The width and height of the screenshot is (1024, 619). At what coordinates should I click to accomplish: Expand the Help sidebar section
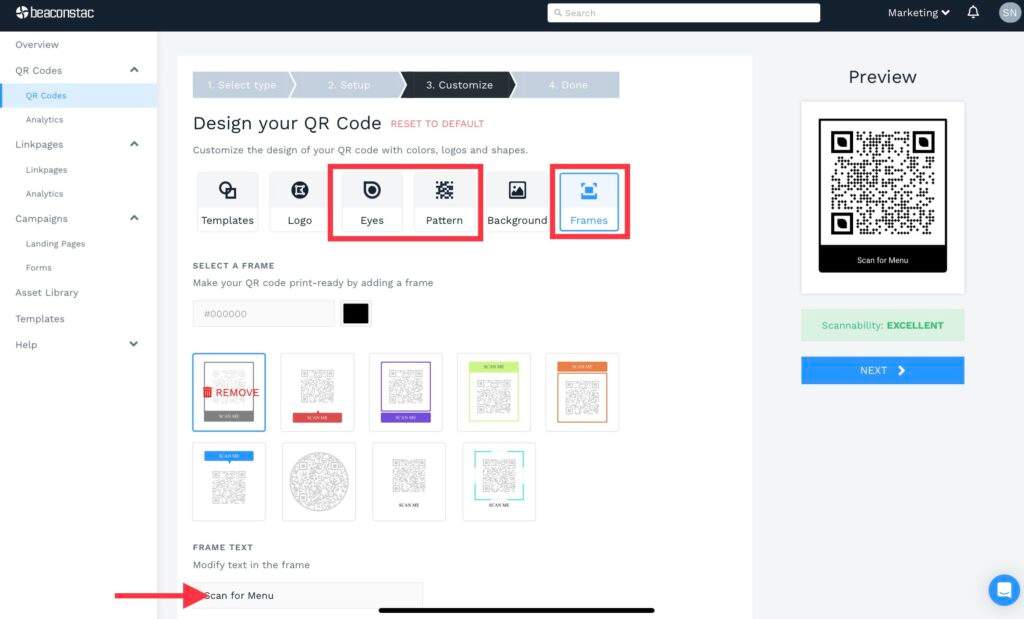133,343
